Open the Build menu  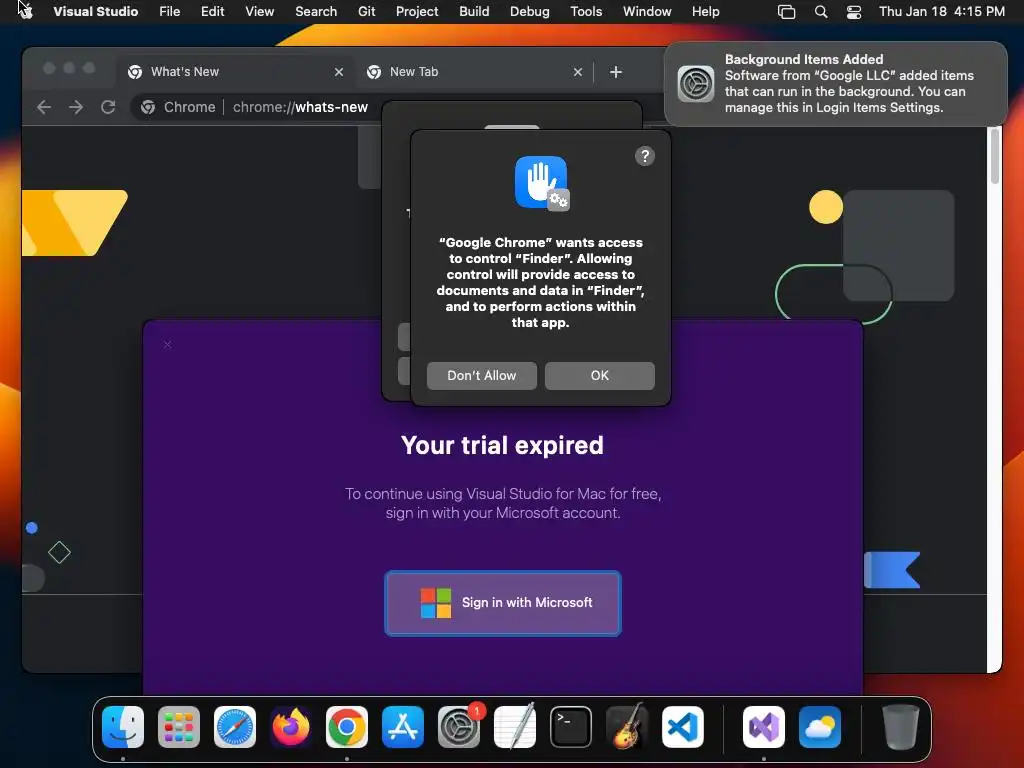[x=474, y=12]
